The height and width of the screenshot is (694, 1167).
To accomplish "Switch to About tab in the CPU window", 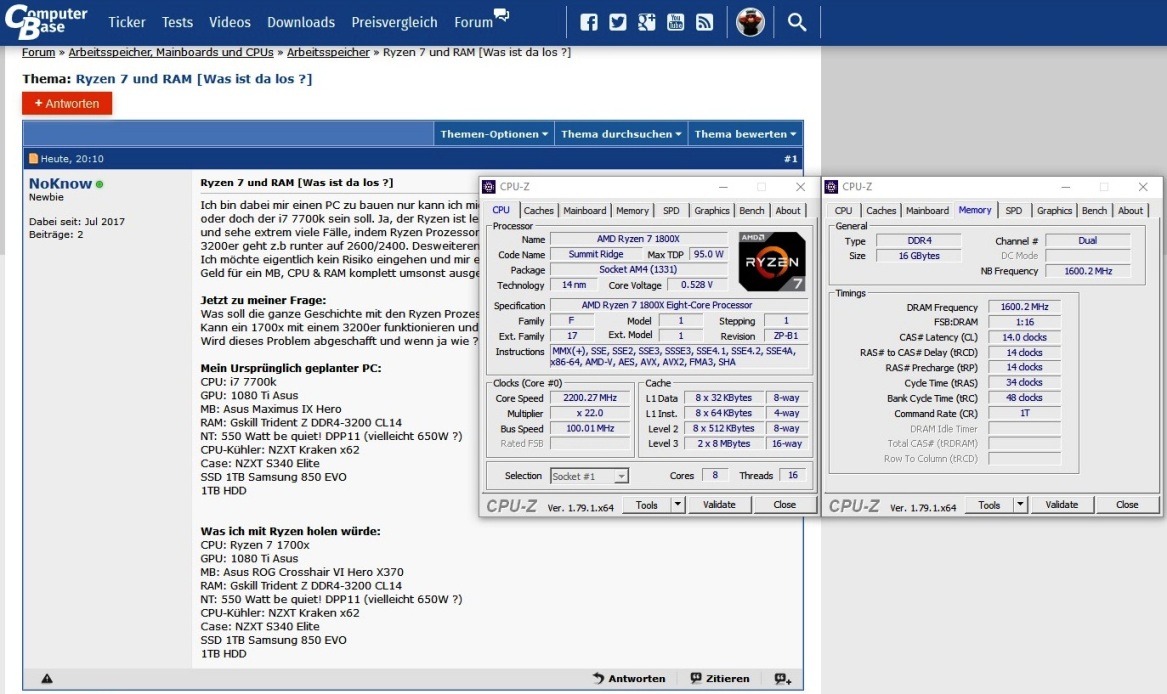I will tap(788, 211).
